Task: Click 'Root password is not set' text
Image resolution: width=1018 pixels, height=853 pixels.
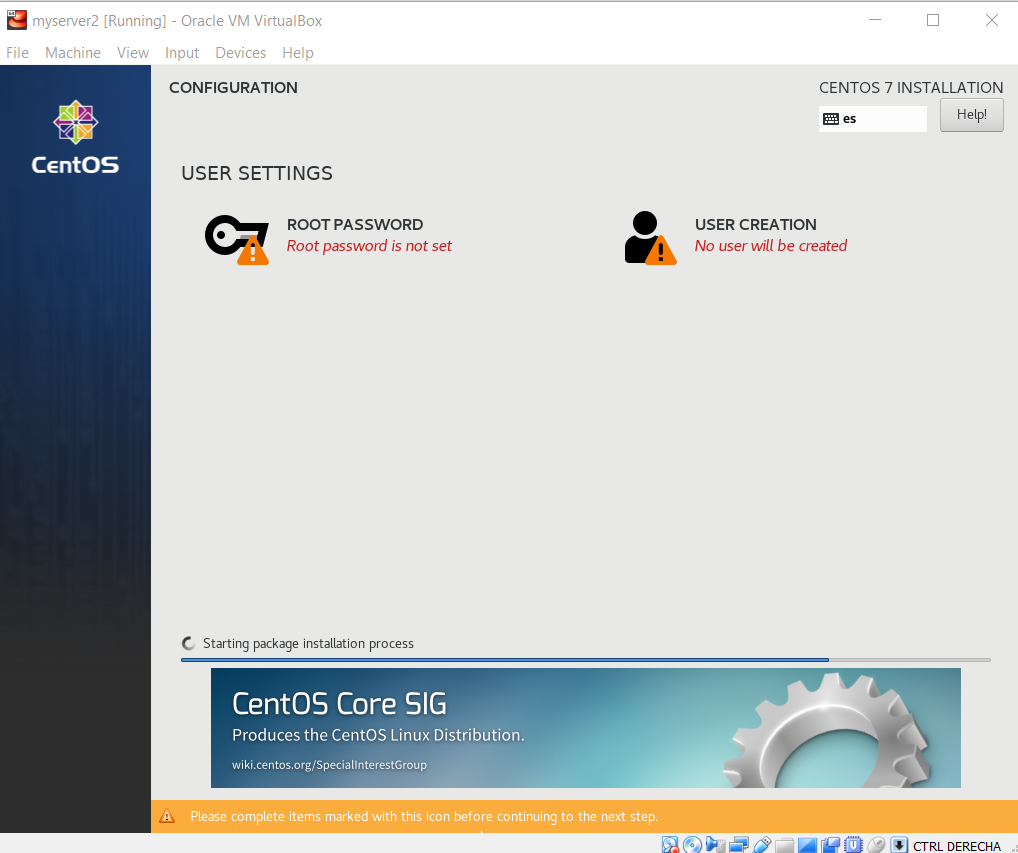Action: 369,246
